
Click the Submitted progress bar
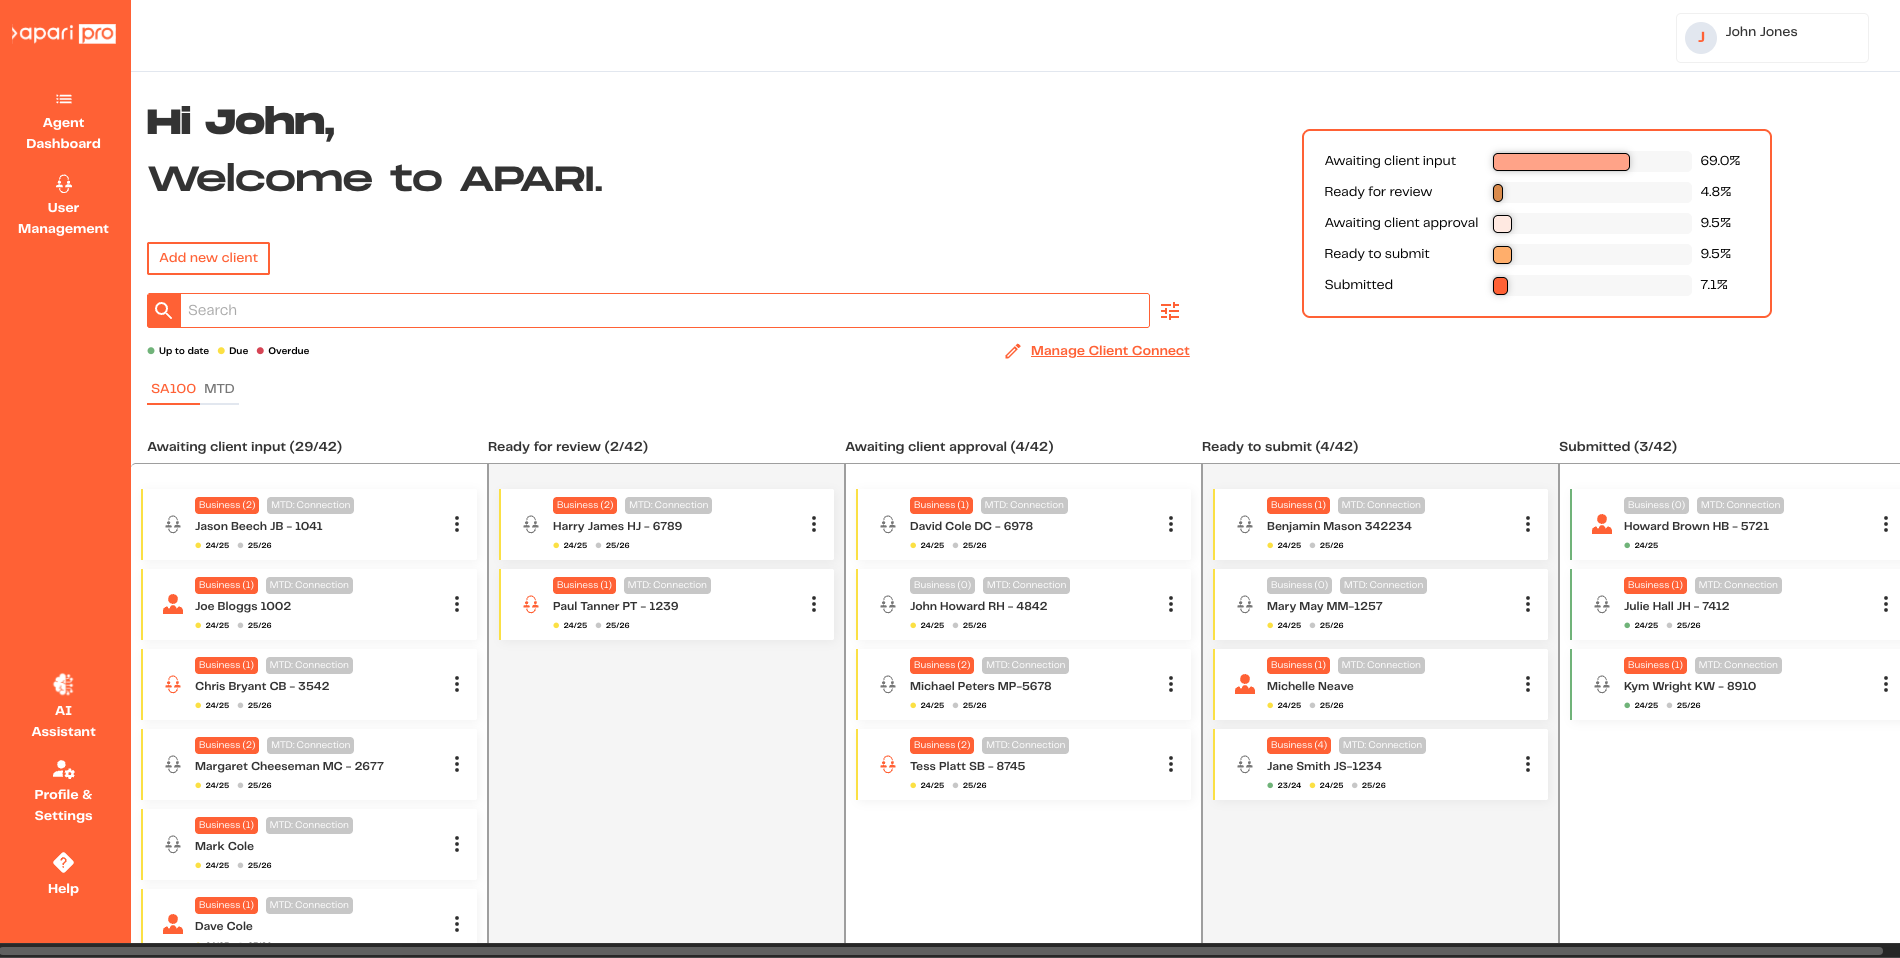(x=1591, y=286)
